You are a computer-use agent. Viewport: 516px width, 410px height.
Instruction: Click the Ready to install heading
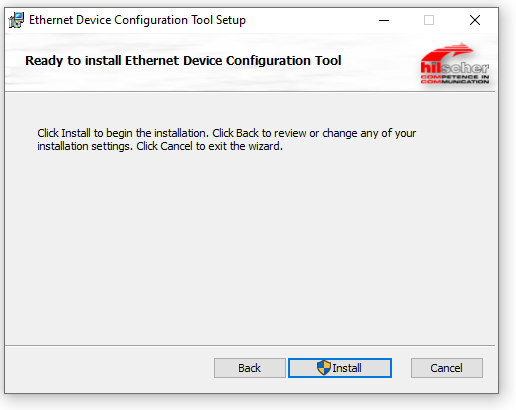(183, 61)
